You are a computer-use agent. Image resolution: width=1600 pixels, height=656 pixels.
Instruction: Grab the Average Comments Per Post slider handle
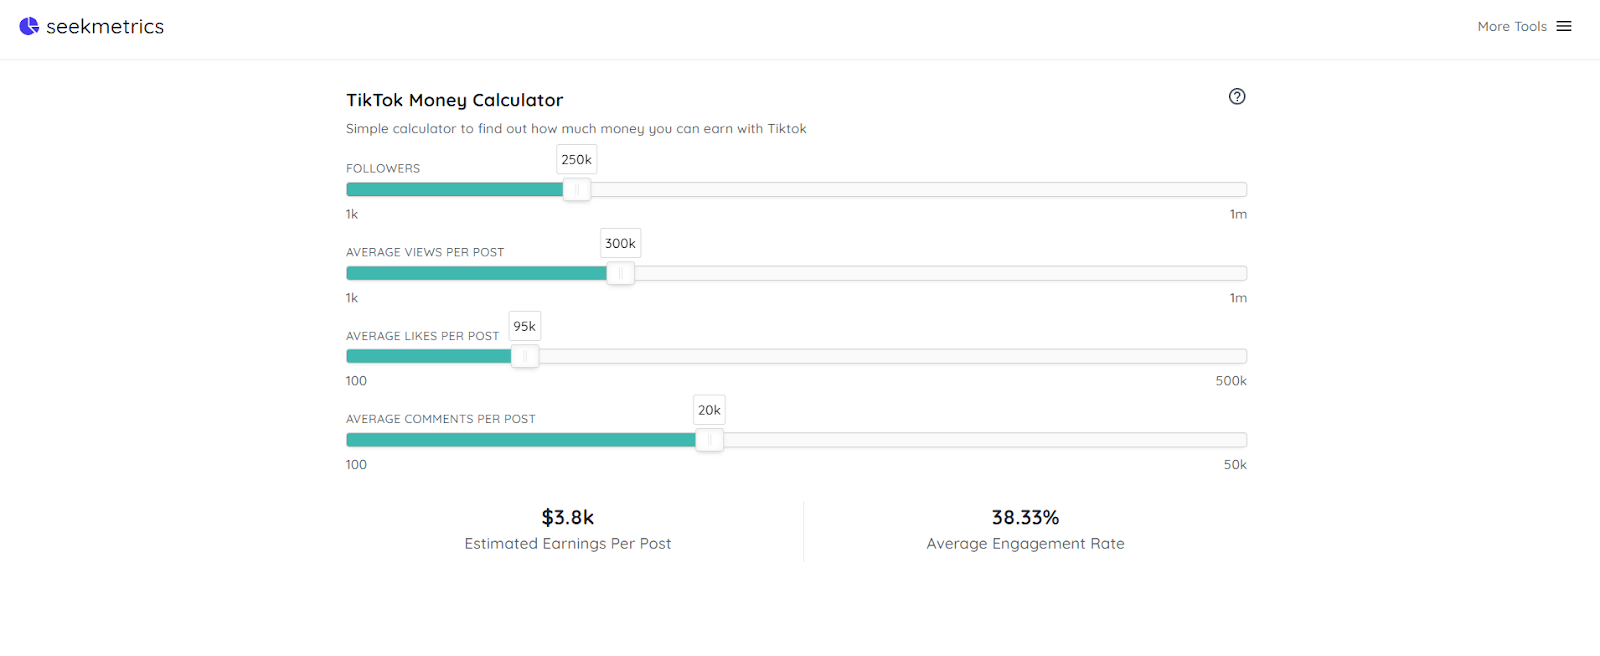[709, 440]
